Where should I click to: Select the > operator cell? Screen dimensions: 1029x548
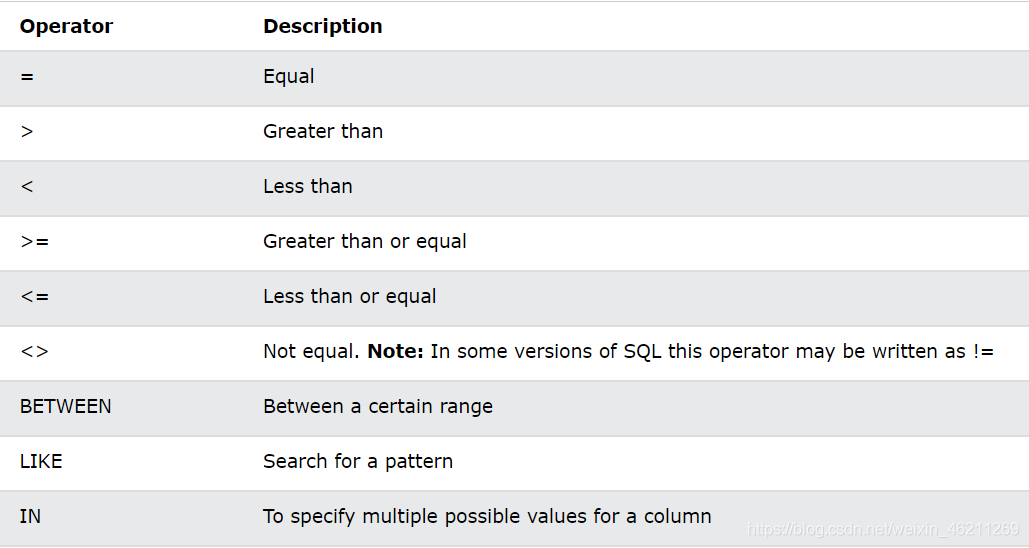(27, 132)
